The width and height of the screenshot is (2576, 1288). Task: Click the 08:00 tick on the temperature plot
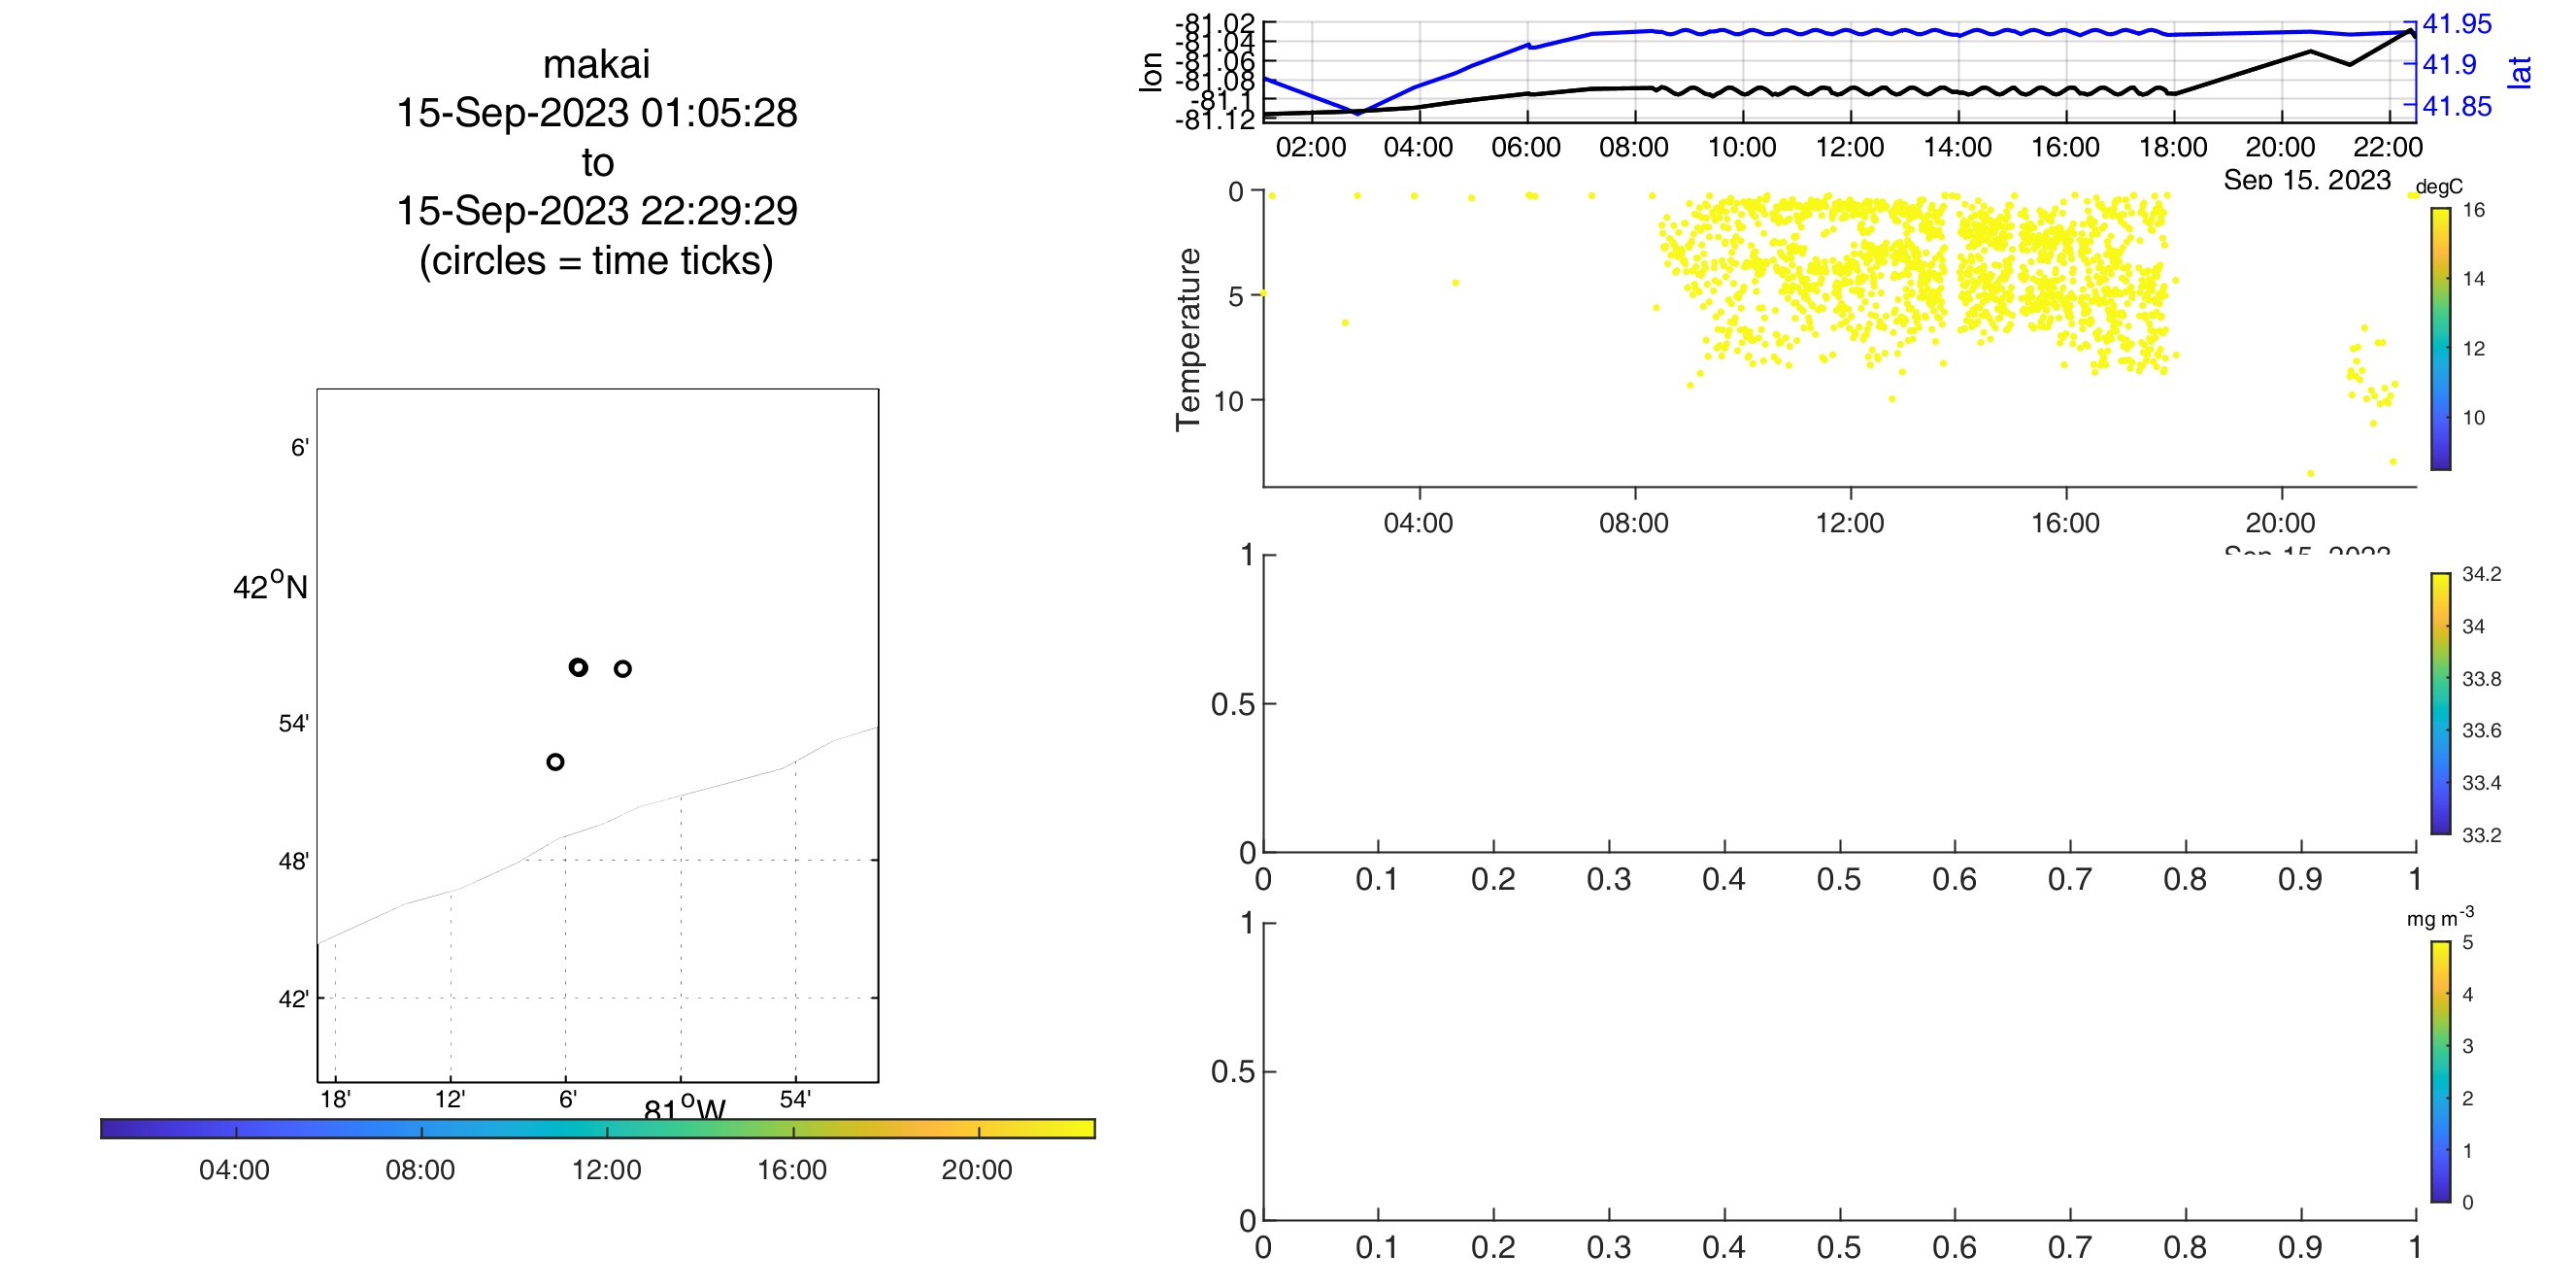(x=1634, y=523)
